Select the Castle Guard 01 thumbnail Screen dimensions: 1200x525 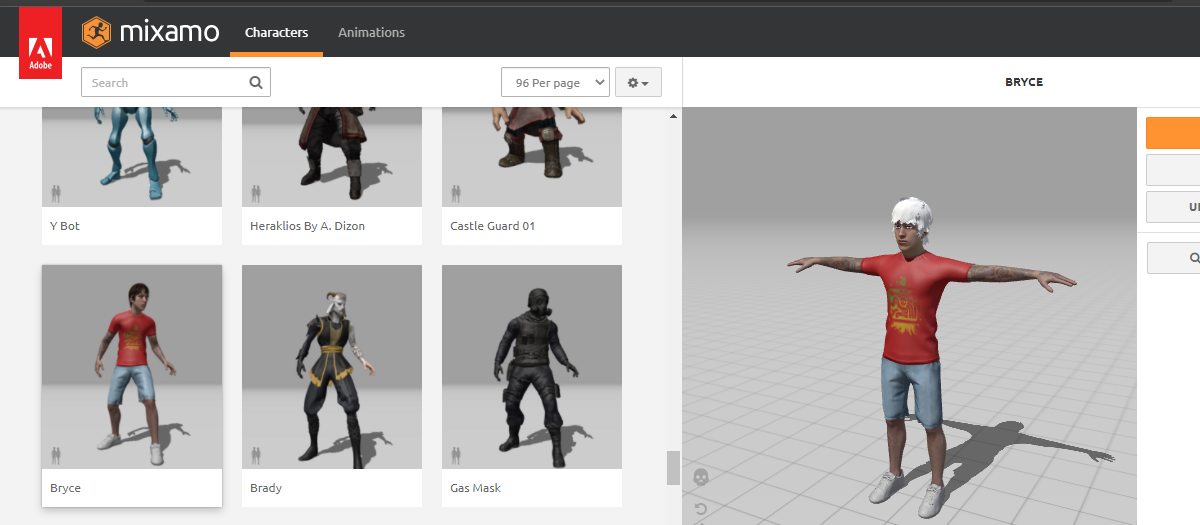click(x=532, y=155)
